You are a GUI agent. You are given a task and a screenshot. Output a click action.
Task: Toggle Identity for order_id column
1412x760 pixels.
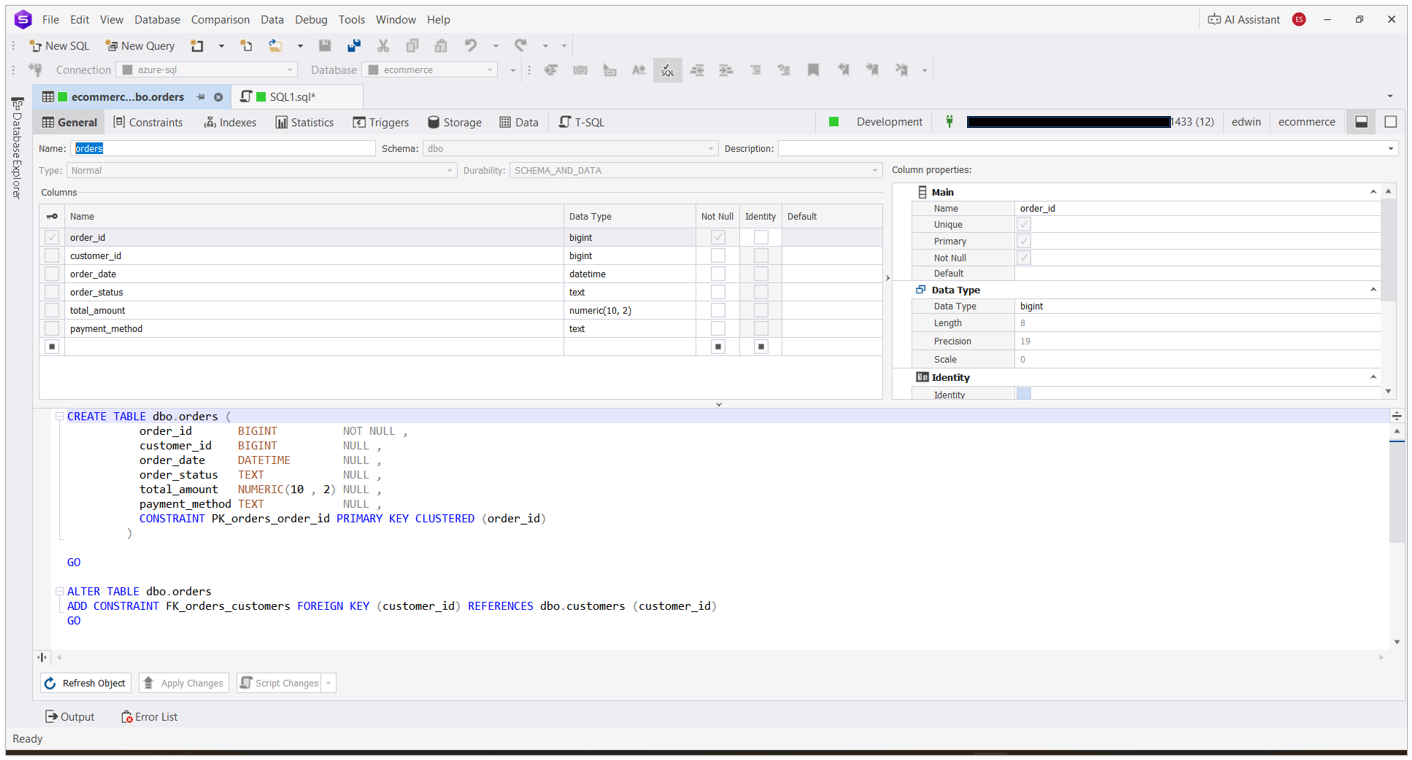pyautogui.click(x=761, y=238)
